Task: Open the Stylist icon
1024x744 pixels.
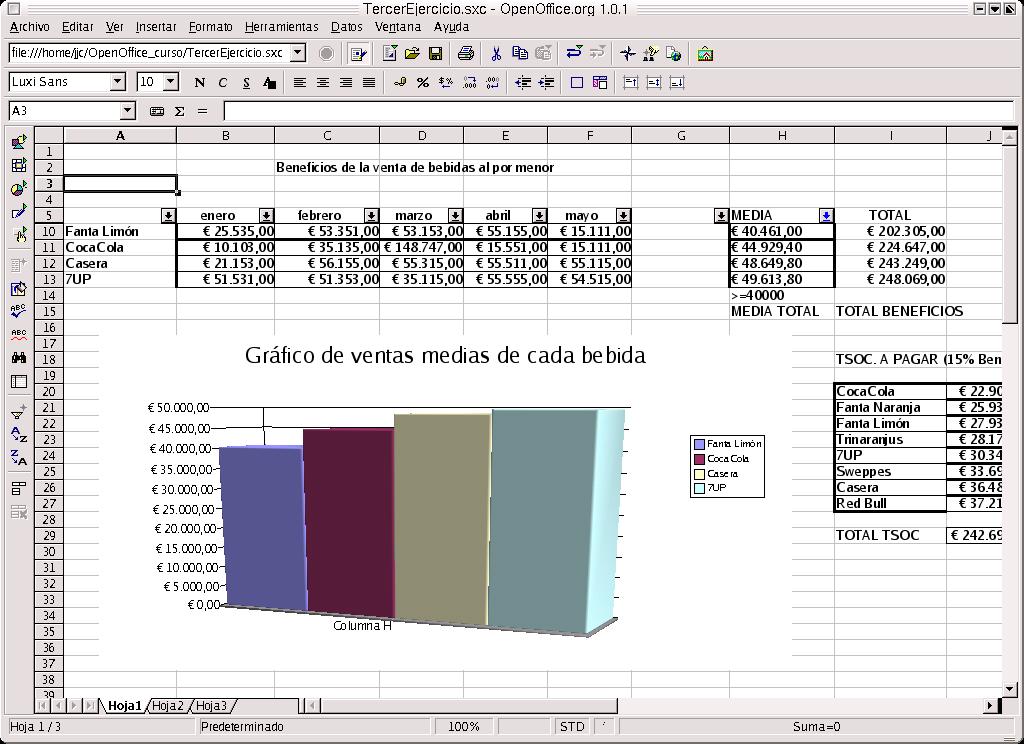Action: (650, 54)
